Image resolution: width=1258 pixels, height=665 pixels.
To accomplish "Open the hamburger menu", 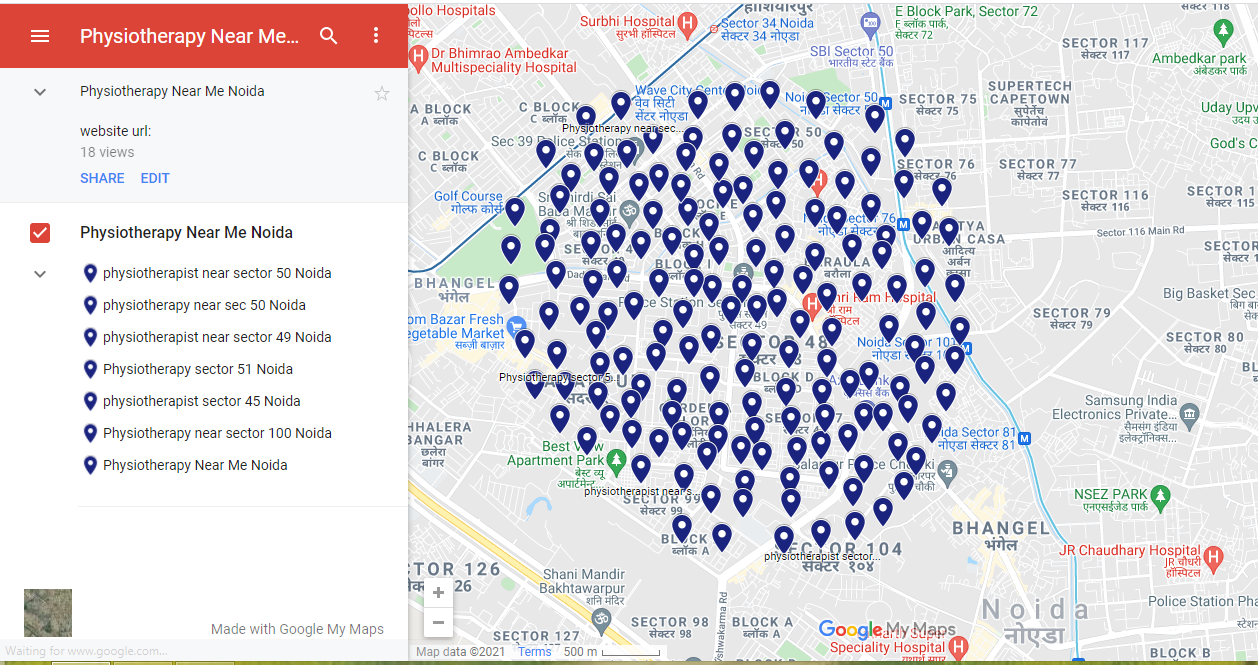I will click(x=40, y=35).
